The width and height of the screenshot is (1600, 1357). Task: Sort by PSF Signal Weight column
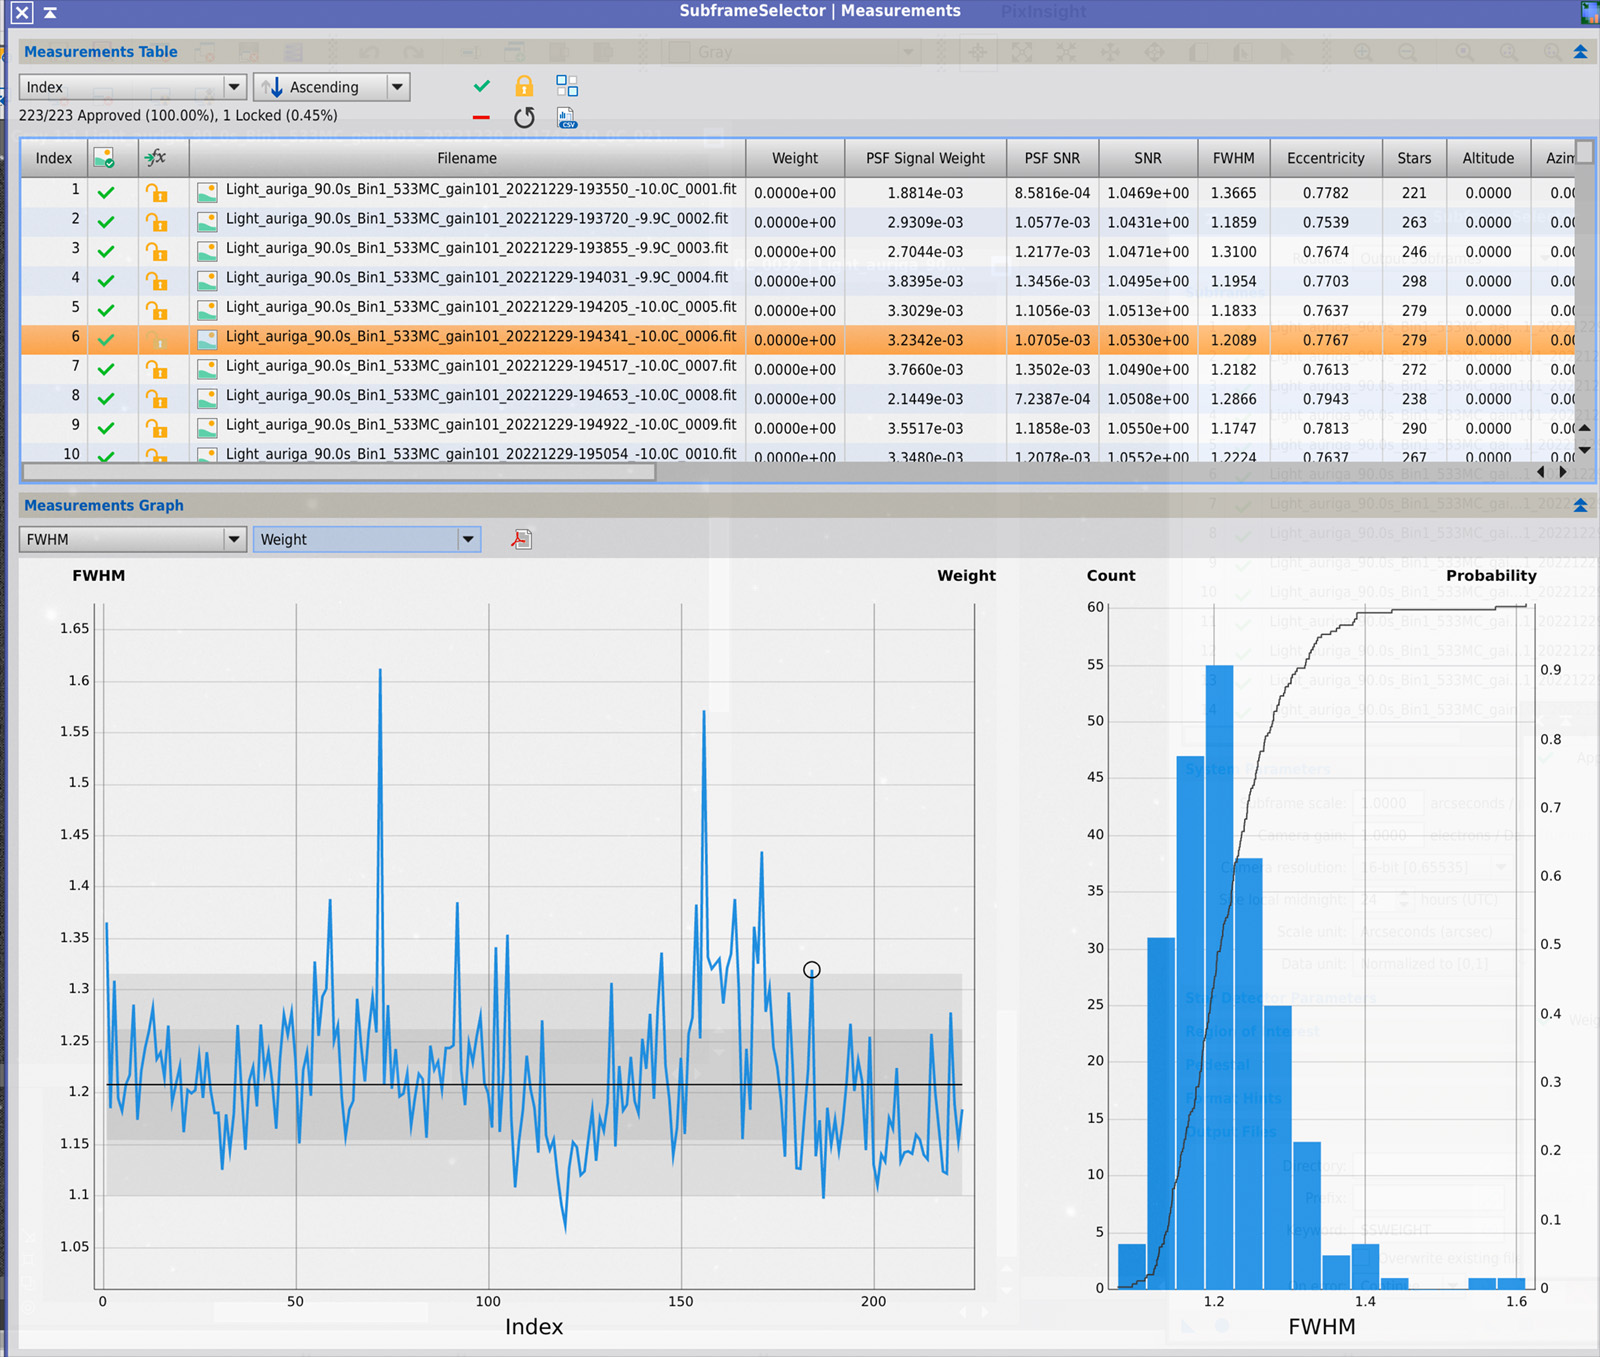pyautogui.click(x=925, y=158)
